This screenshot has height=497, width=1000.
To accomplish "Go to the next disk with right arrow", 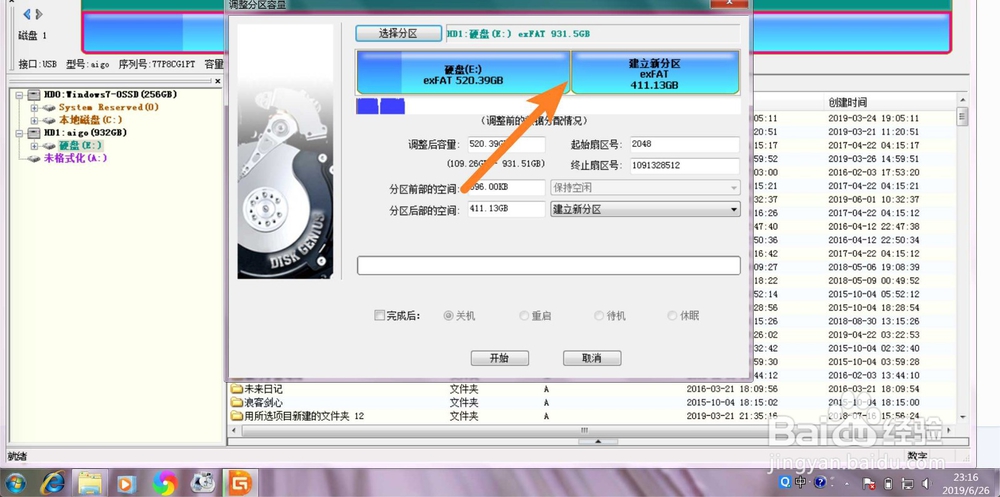I will pyautogui.click(x=40, y=13).
